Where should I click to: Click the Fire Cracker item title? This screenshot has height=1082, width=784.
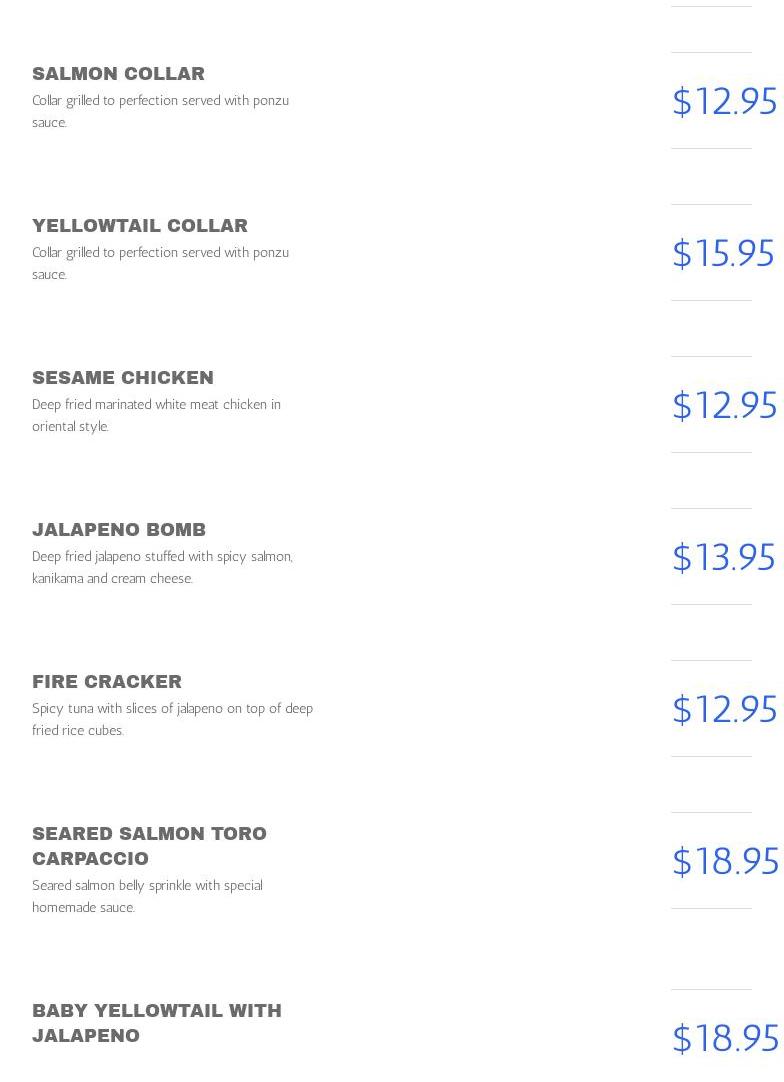[107, 681]
